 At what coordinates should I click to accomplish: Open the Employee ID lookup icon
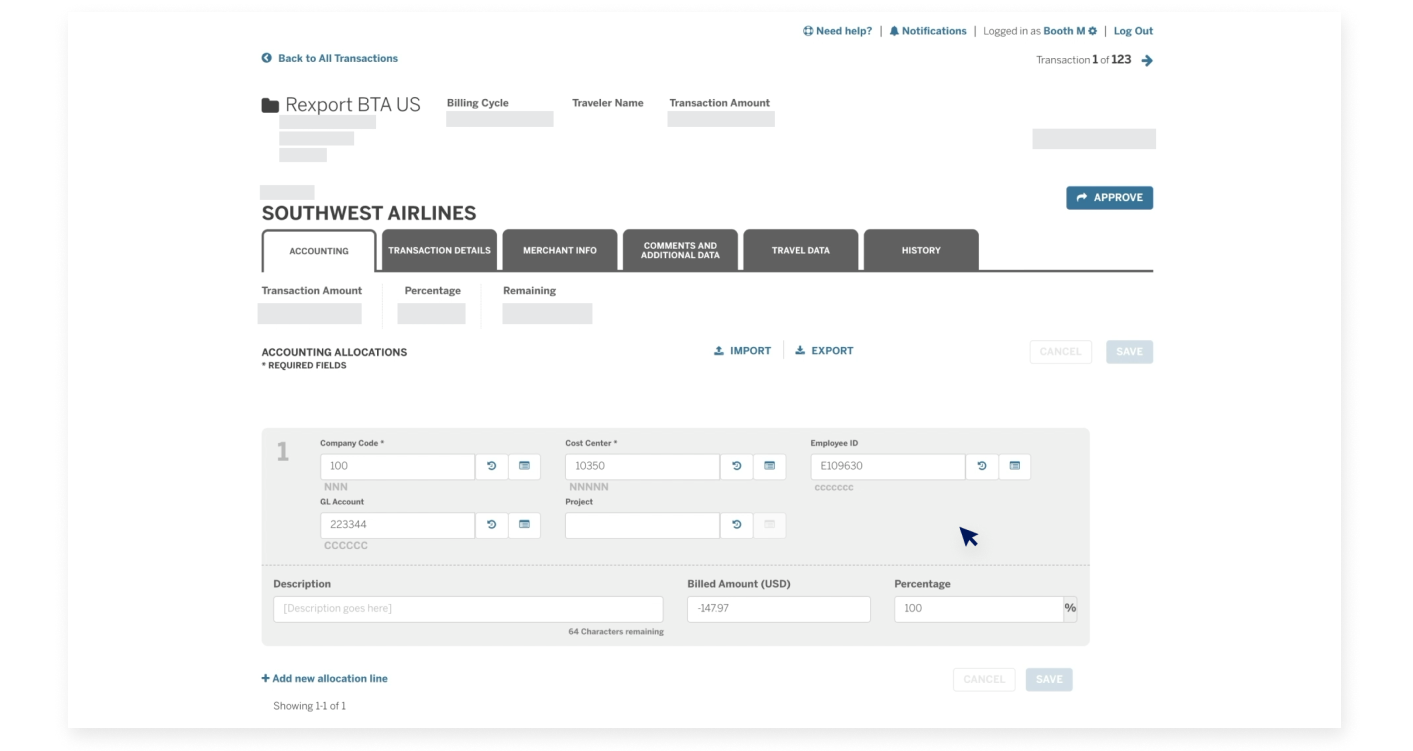click(1014, 466)
